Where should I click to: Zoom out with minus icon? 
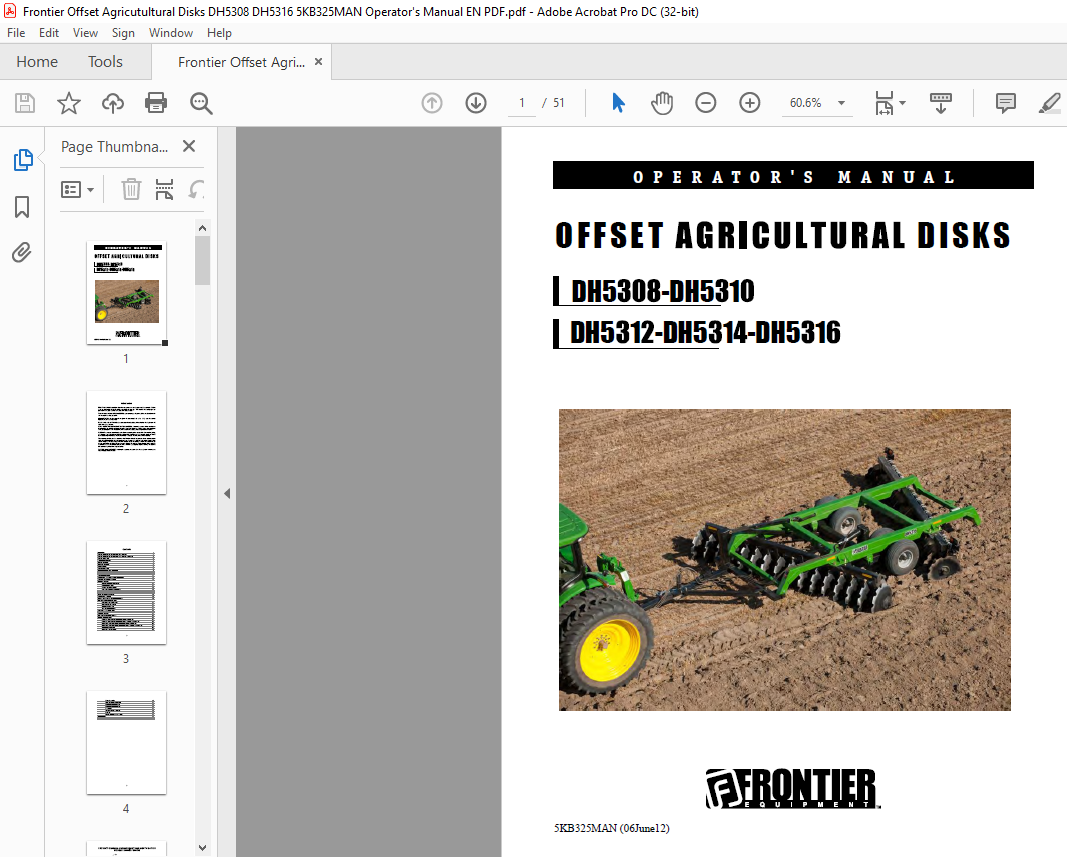706,103
